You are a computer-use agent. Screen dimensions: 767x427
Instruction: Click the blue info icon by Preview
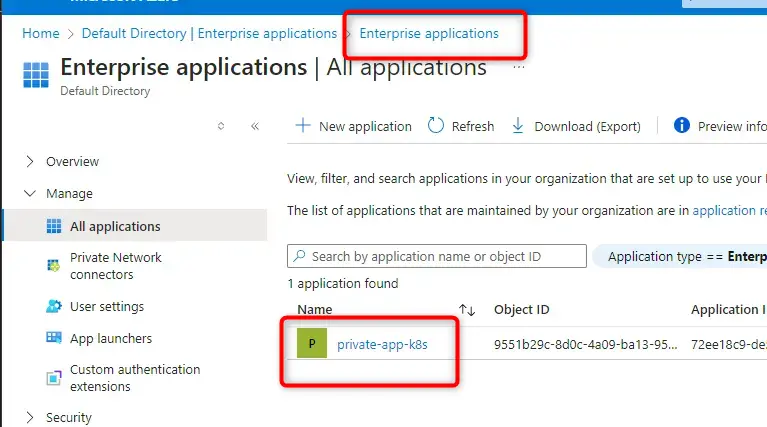(681, 125)
